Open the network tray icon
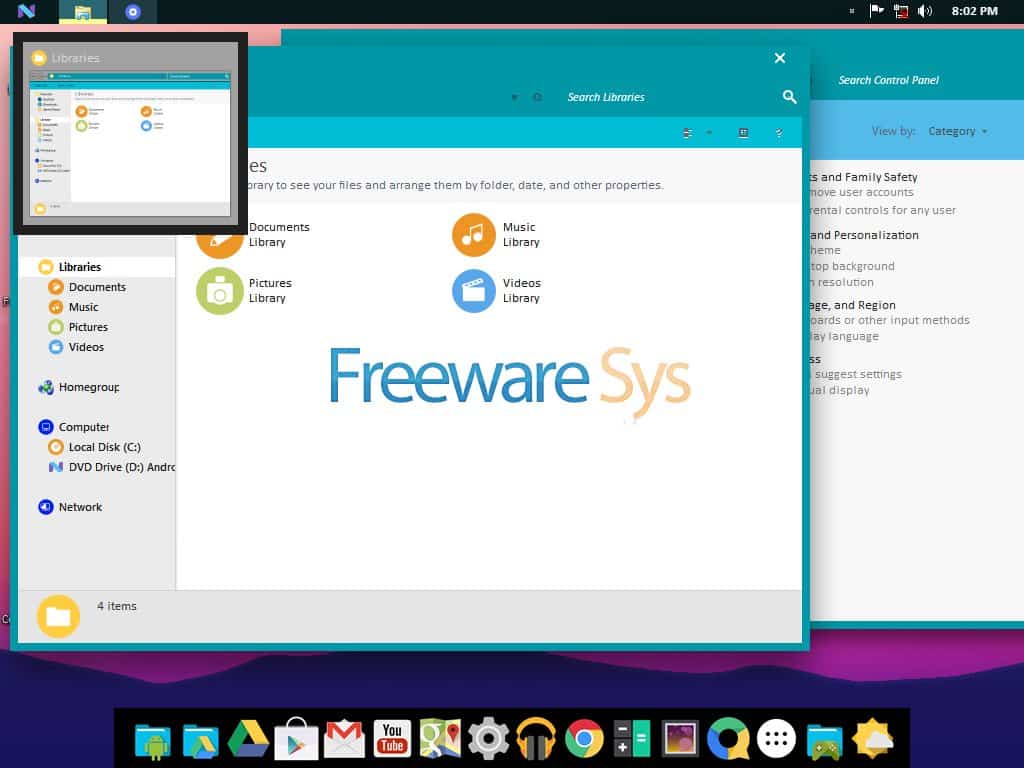The height and width of the screenshot is (768, 1024). click(901, 11)
